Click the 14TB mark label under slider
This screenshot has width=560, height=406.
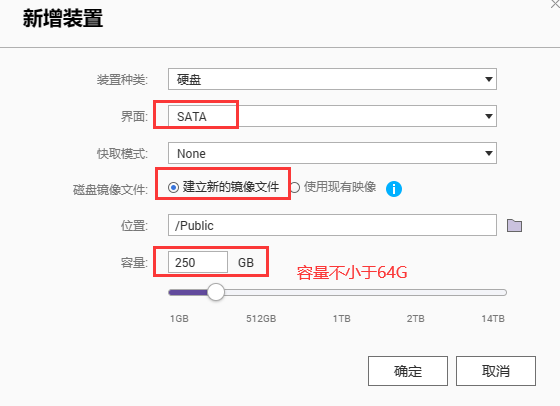point(493,319)
